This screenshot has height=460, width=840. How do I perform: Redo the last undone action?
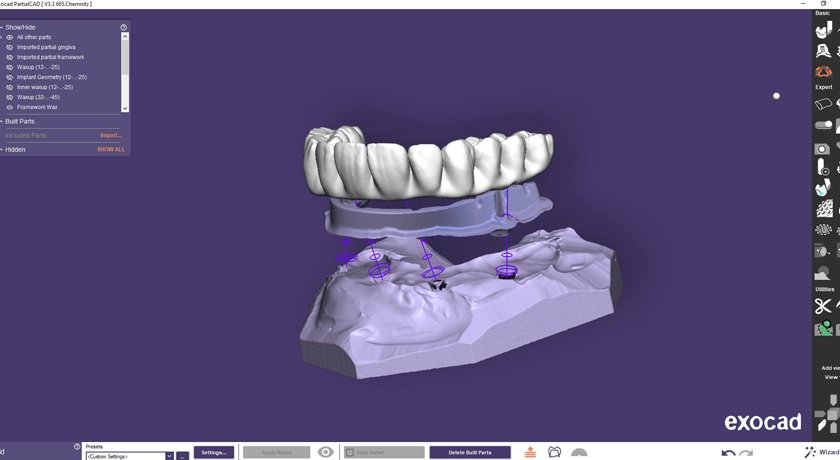(x=746, y=453)
